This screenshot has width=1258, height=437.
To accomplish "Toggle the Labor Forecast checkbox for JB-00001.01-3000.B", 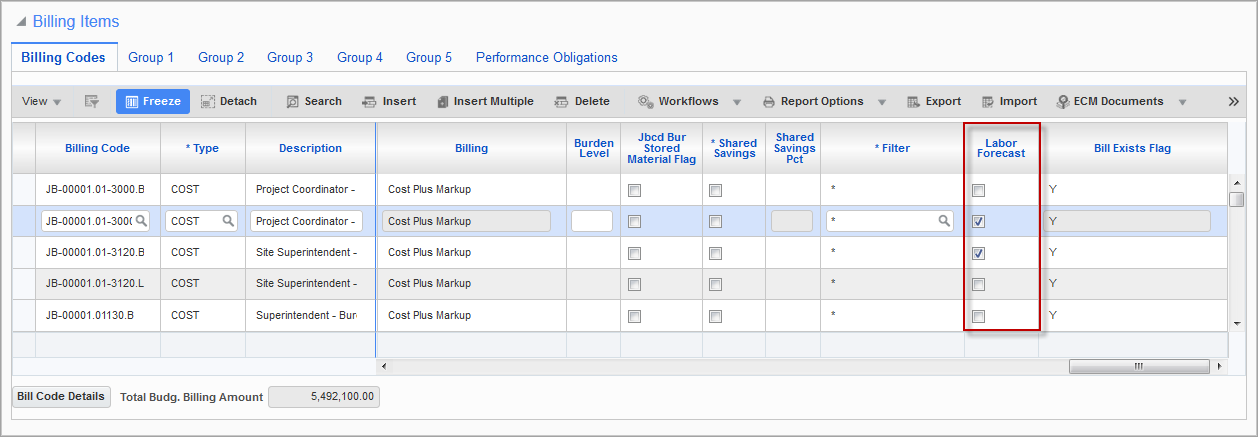I will coord(979,190).
